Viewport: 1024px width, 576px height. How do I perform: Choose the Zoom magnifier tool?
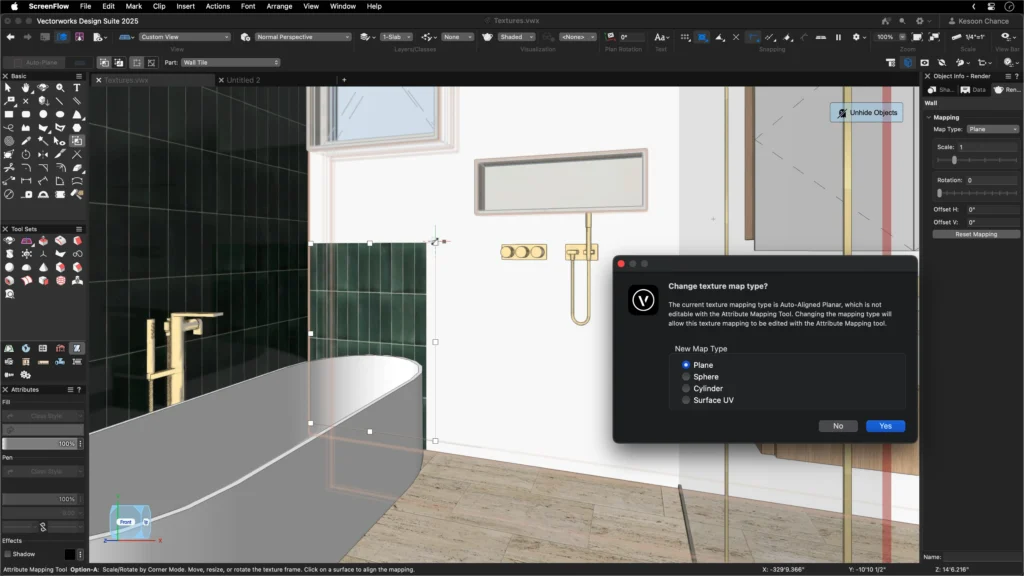(60, 88)
